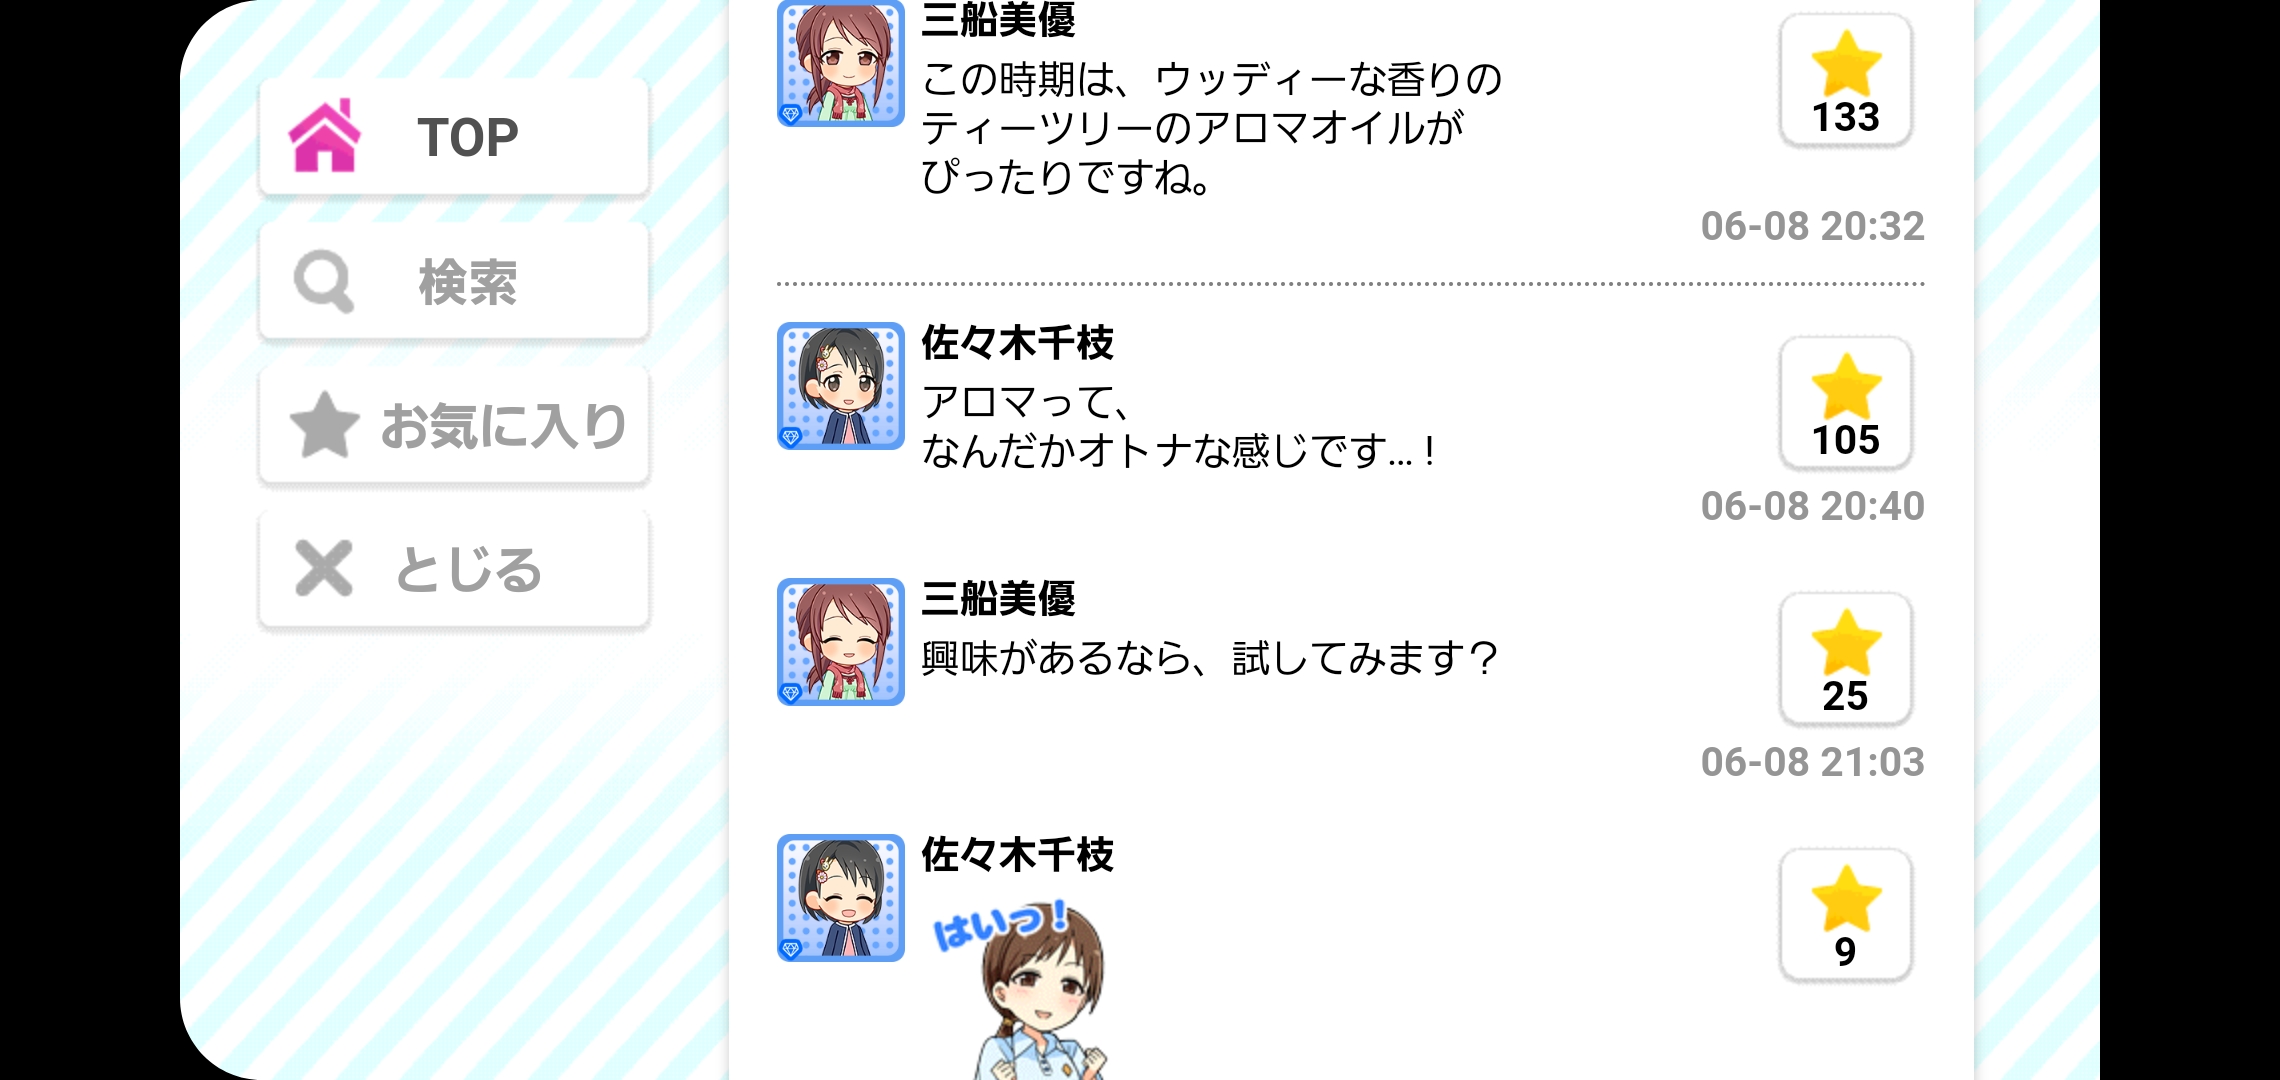
Task: Select the name 三船美優 above 興味があるなら
Action: click(x=998, y=599)
